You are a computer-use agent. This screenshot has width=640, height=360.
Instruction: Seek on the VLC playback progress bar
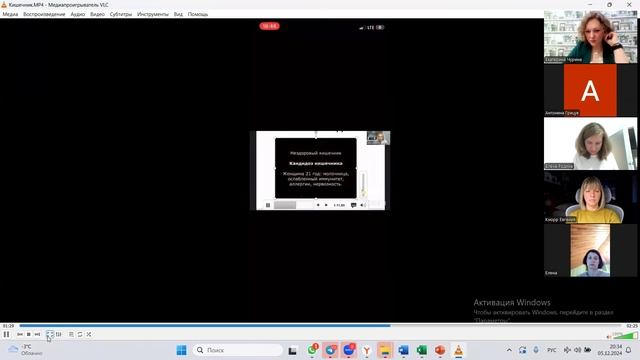coord(320,326)
